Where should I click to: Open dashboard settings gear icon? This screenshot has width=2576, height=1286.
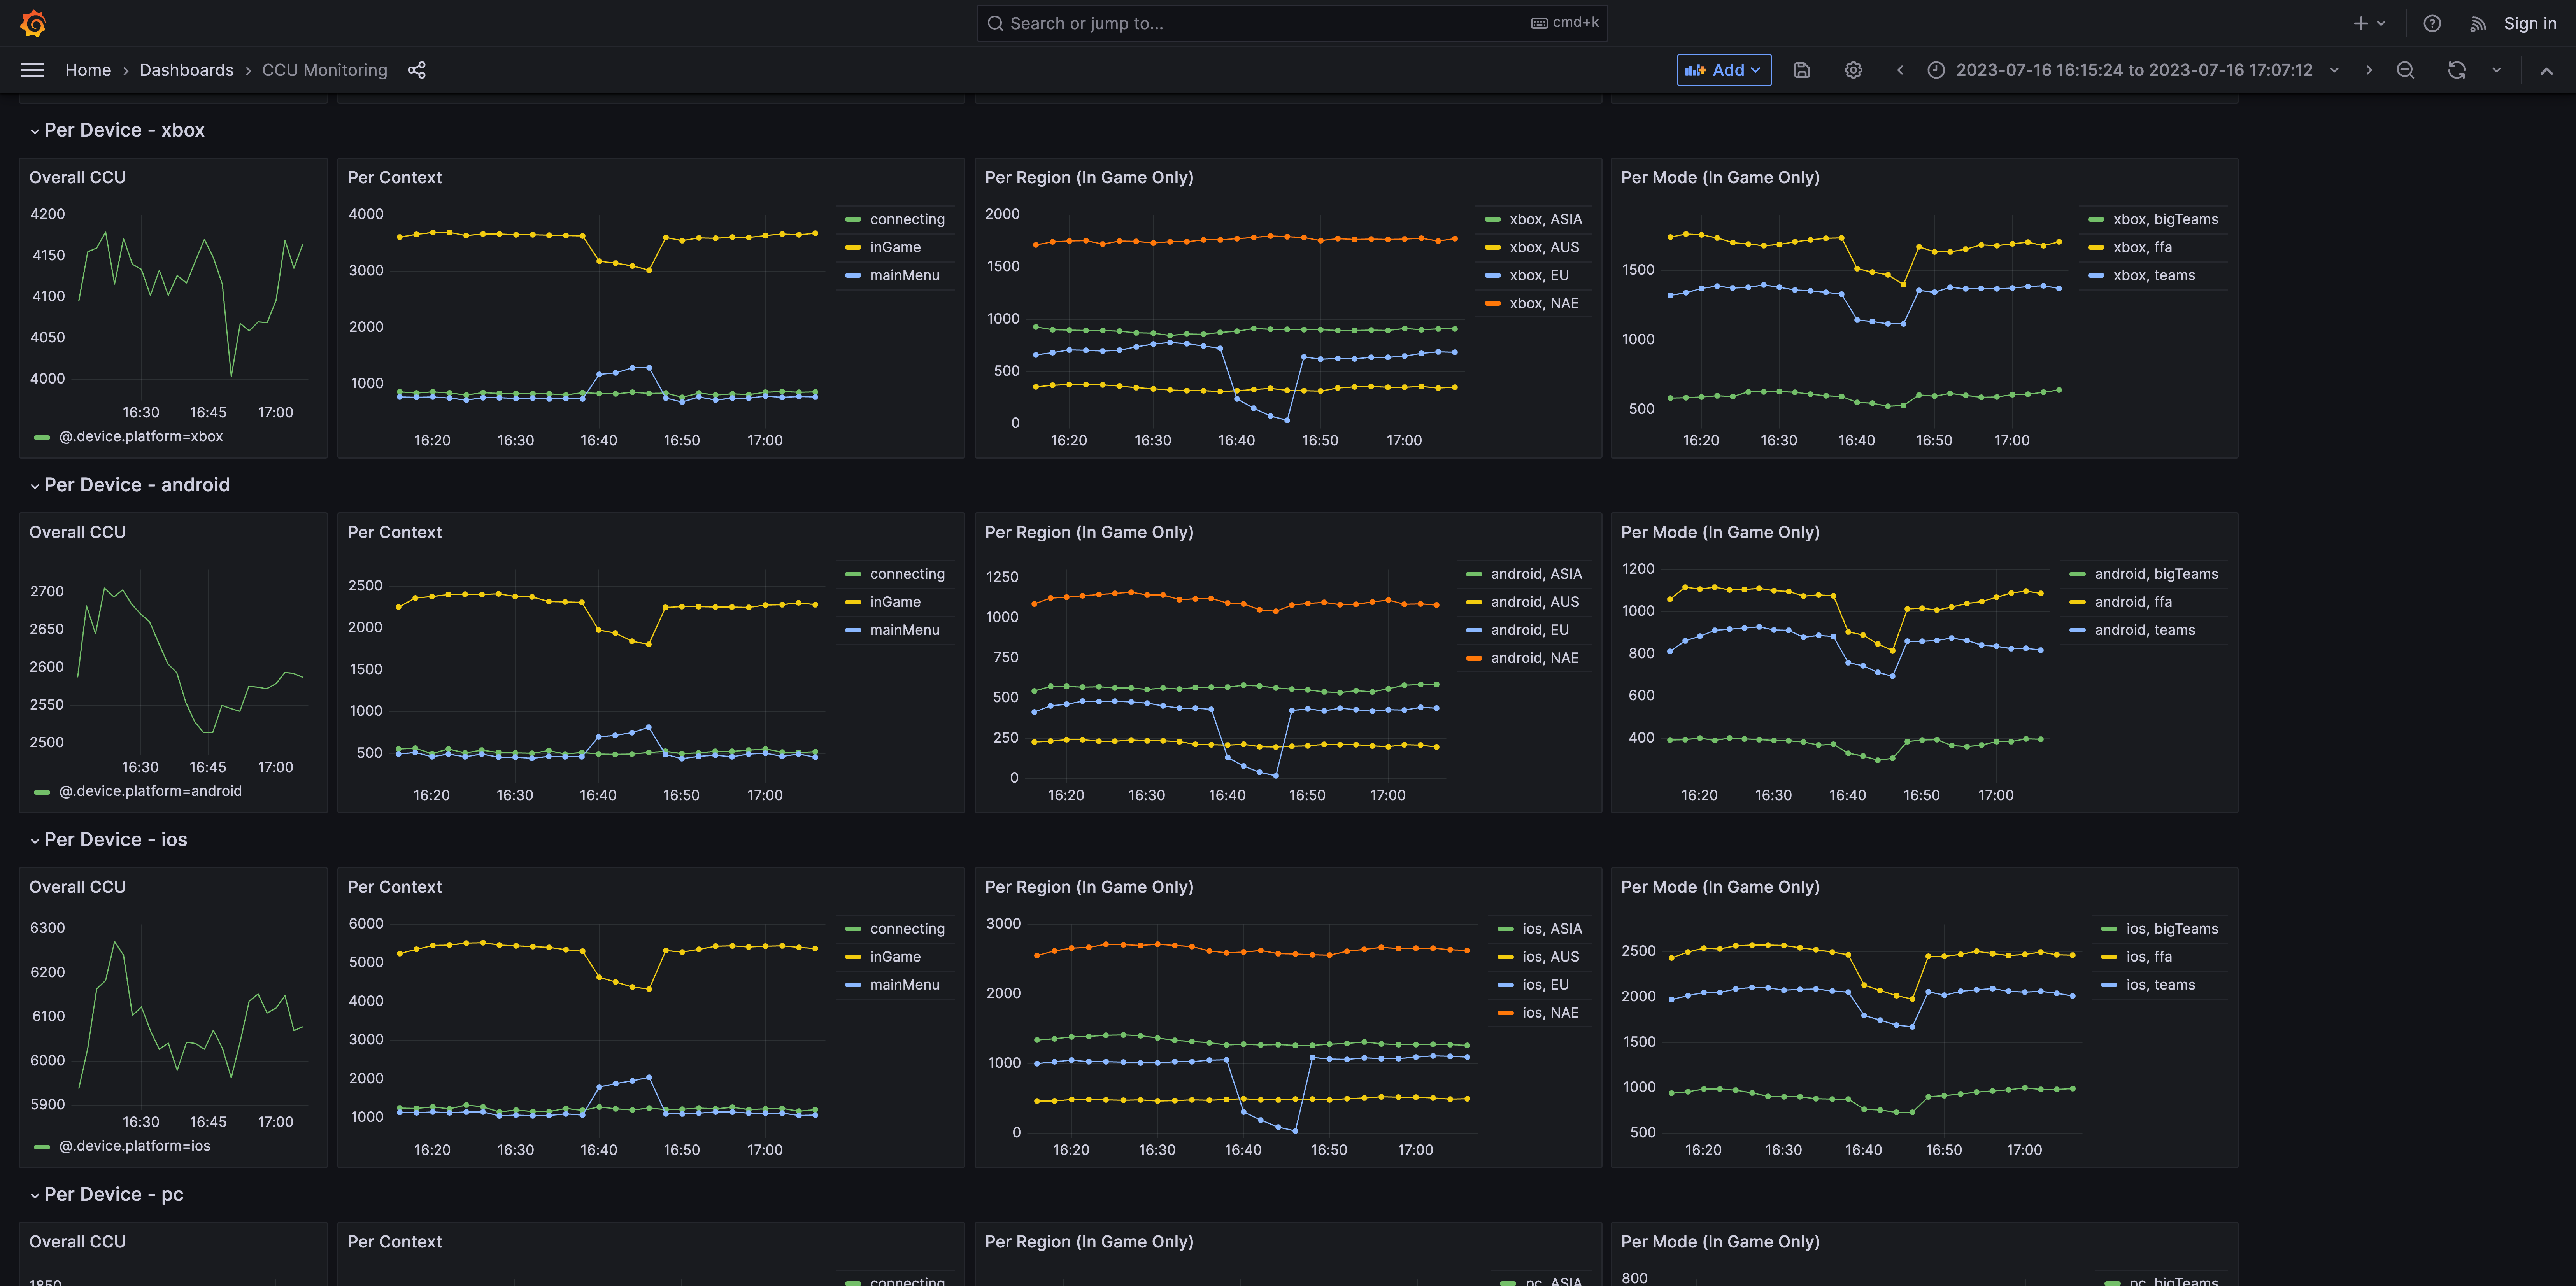pyautogui.click(x=1853, y=70)
